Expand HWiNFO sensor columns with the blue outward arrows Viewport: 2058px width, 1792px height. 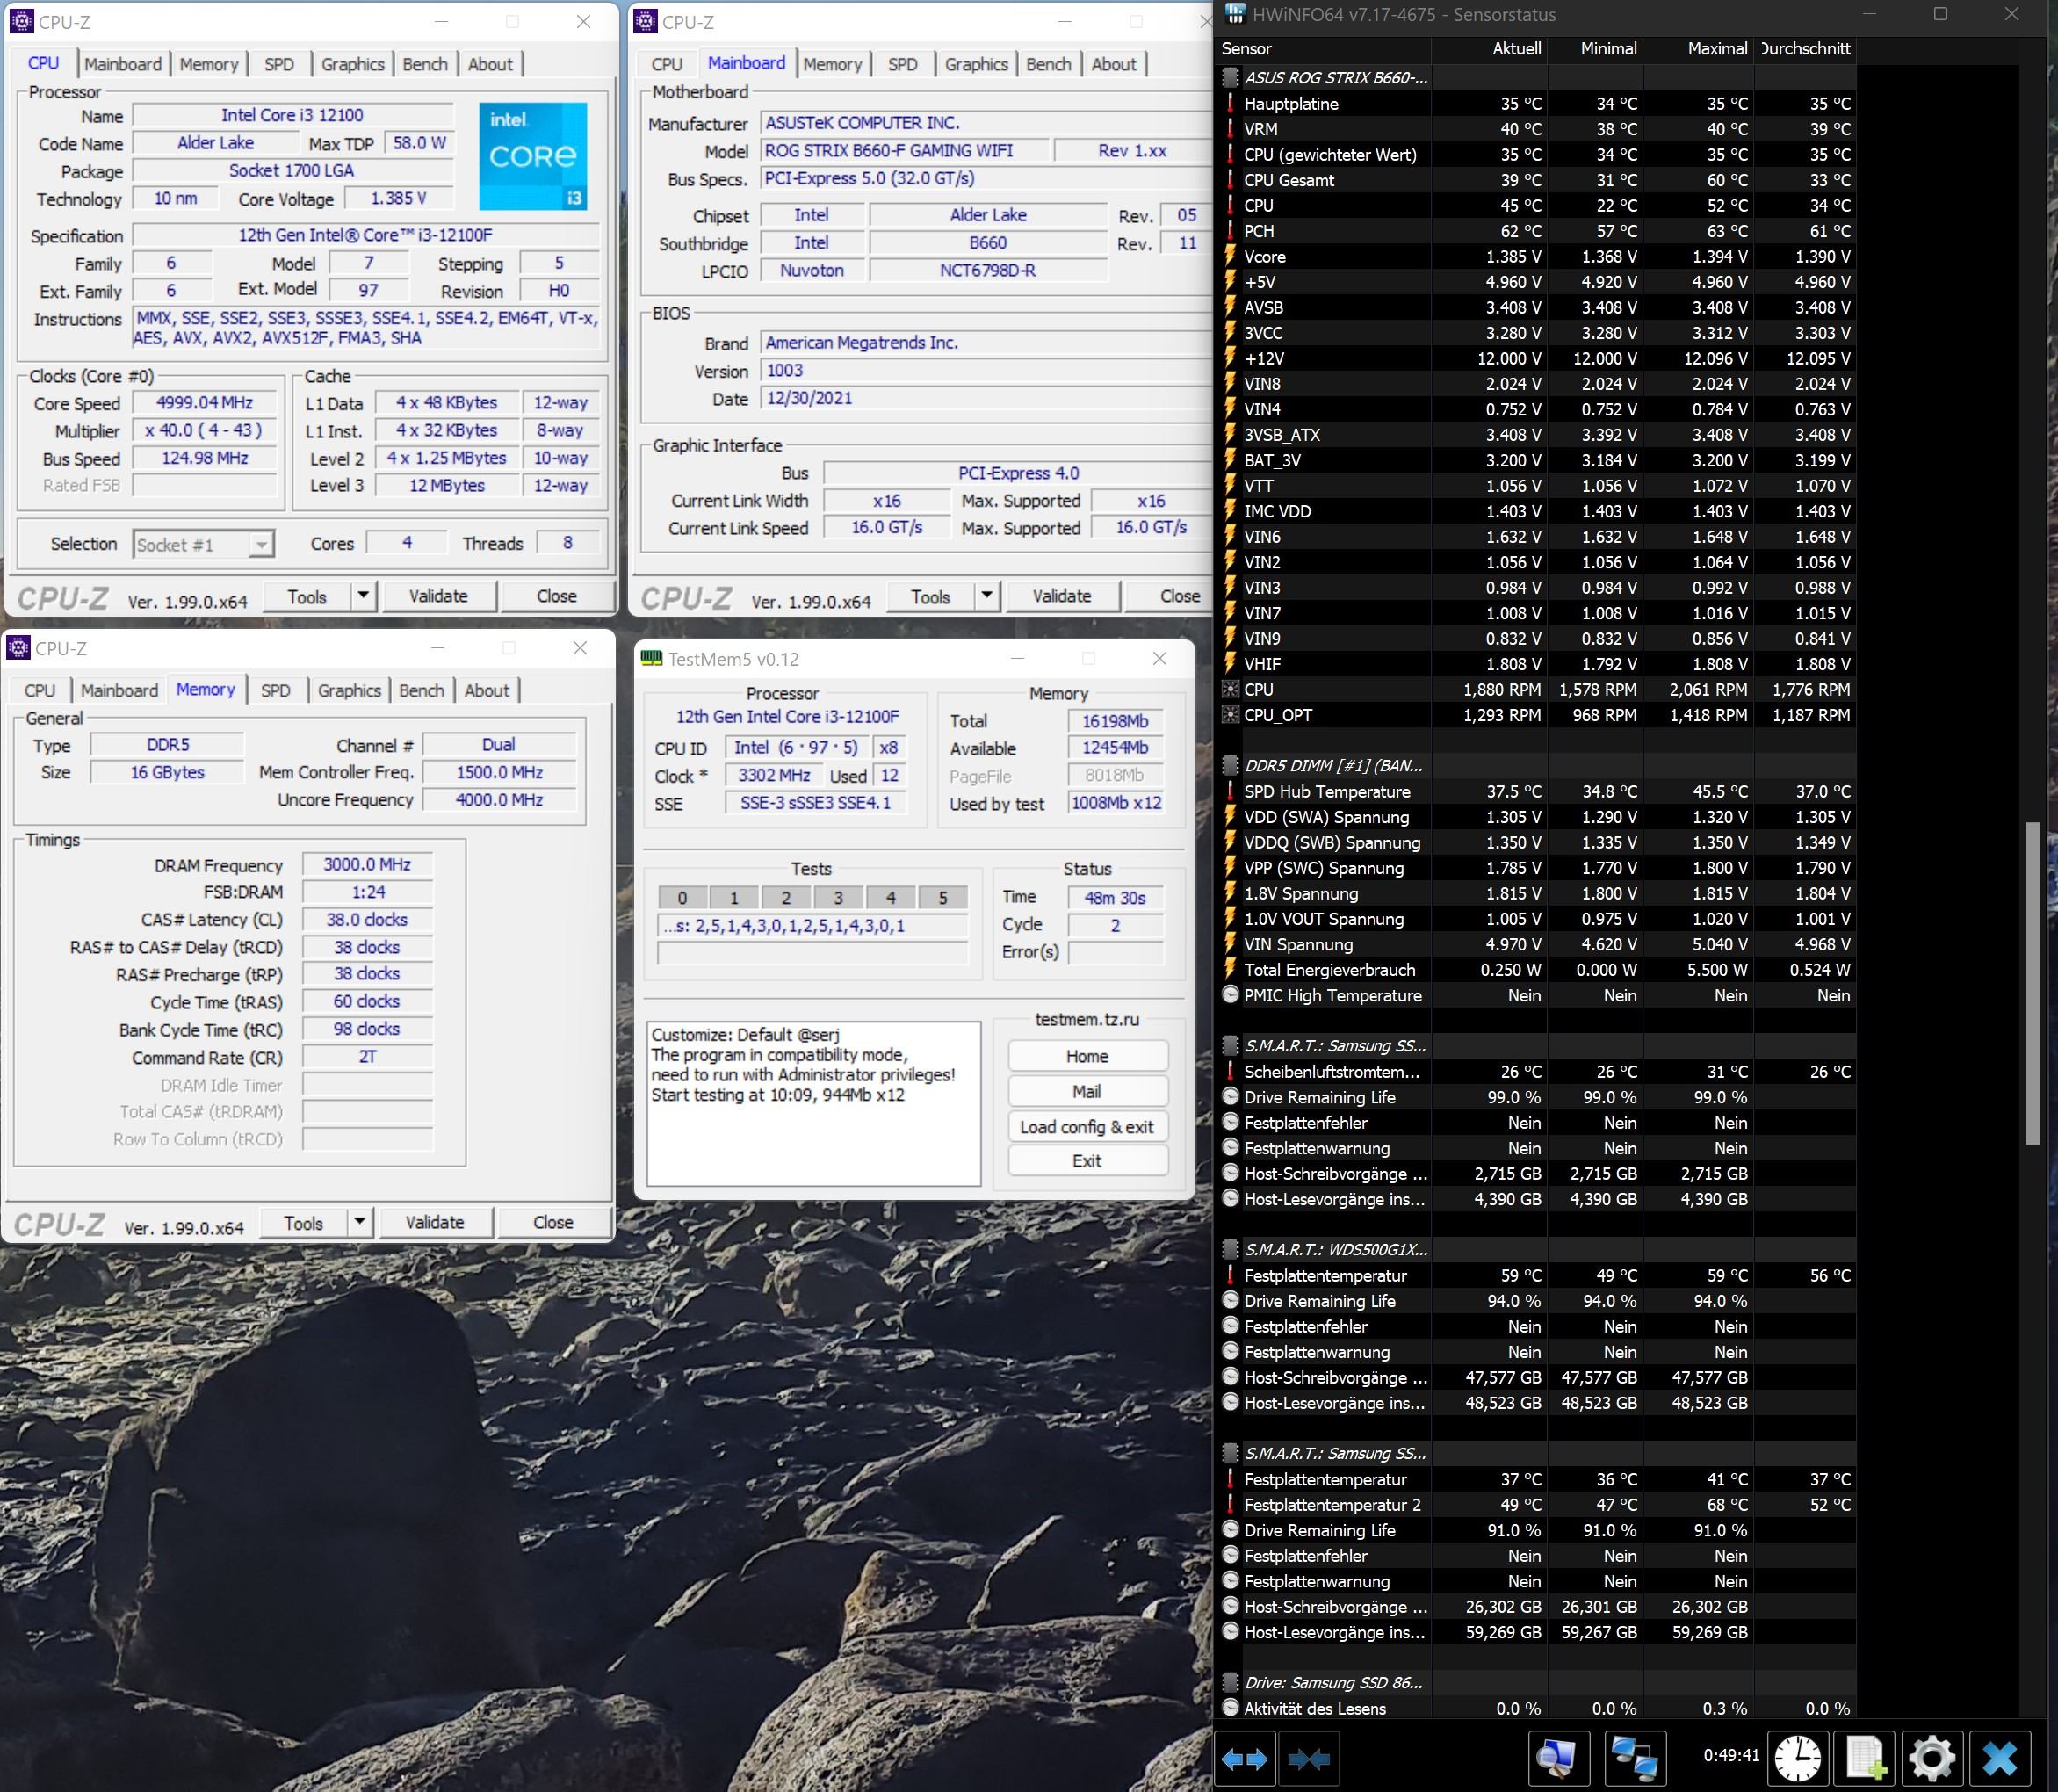[1244, 1758]
